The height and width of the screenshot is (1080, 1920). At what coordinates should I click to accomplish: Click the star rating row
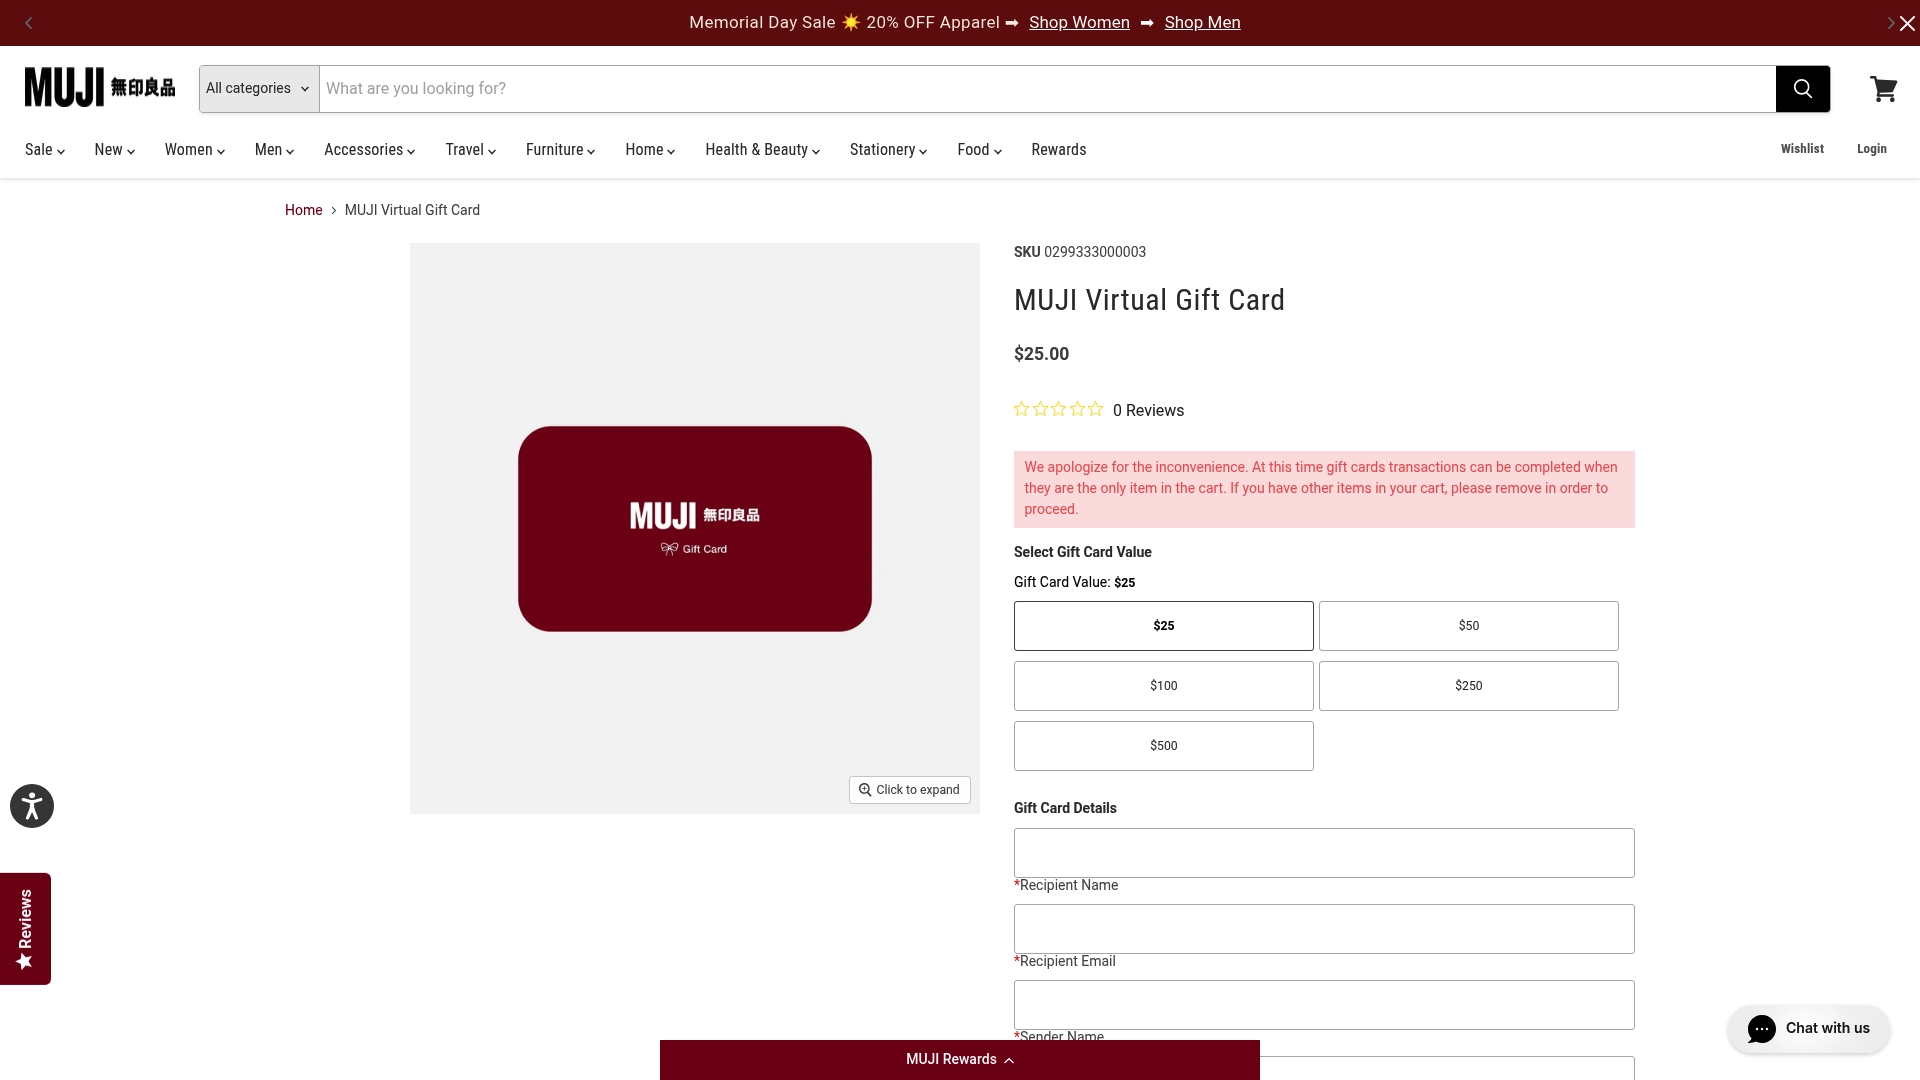pos(1058,409)
